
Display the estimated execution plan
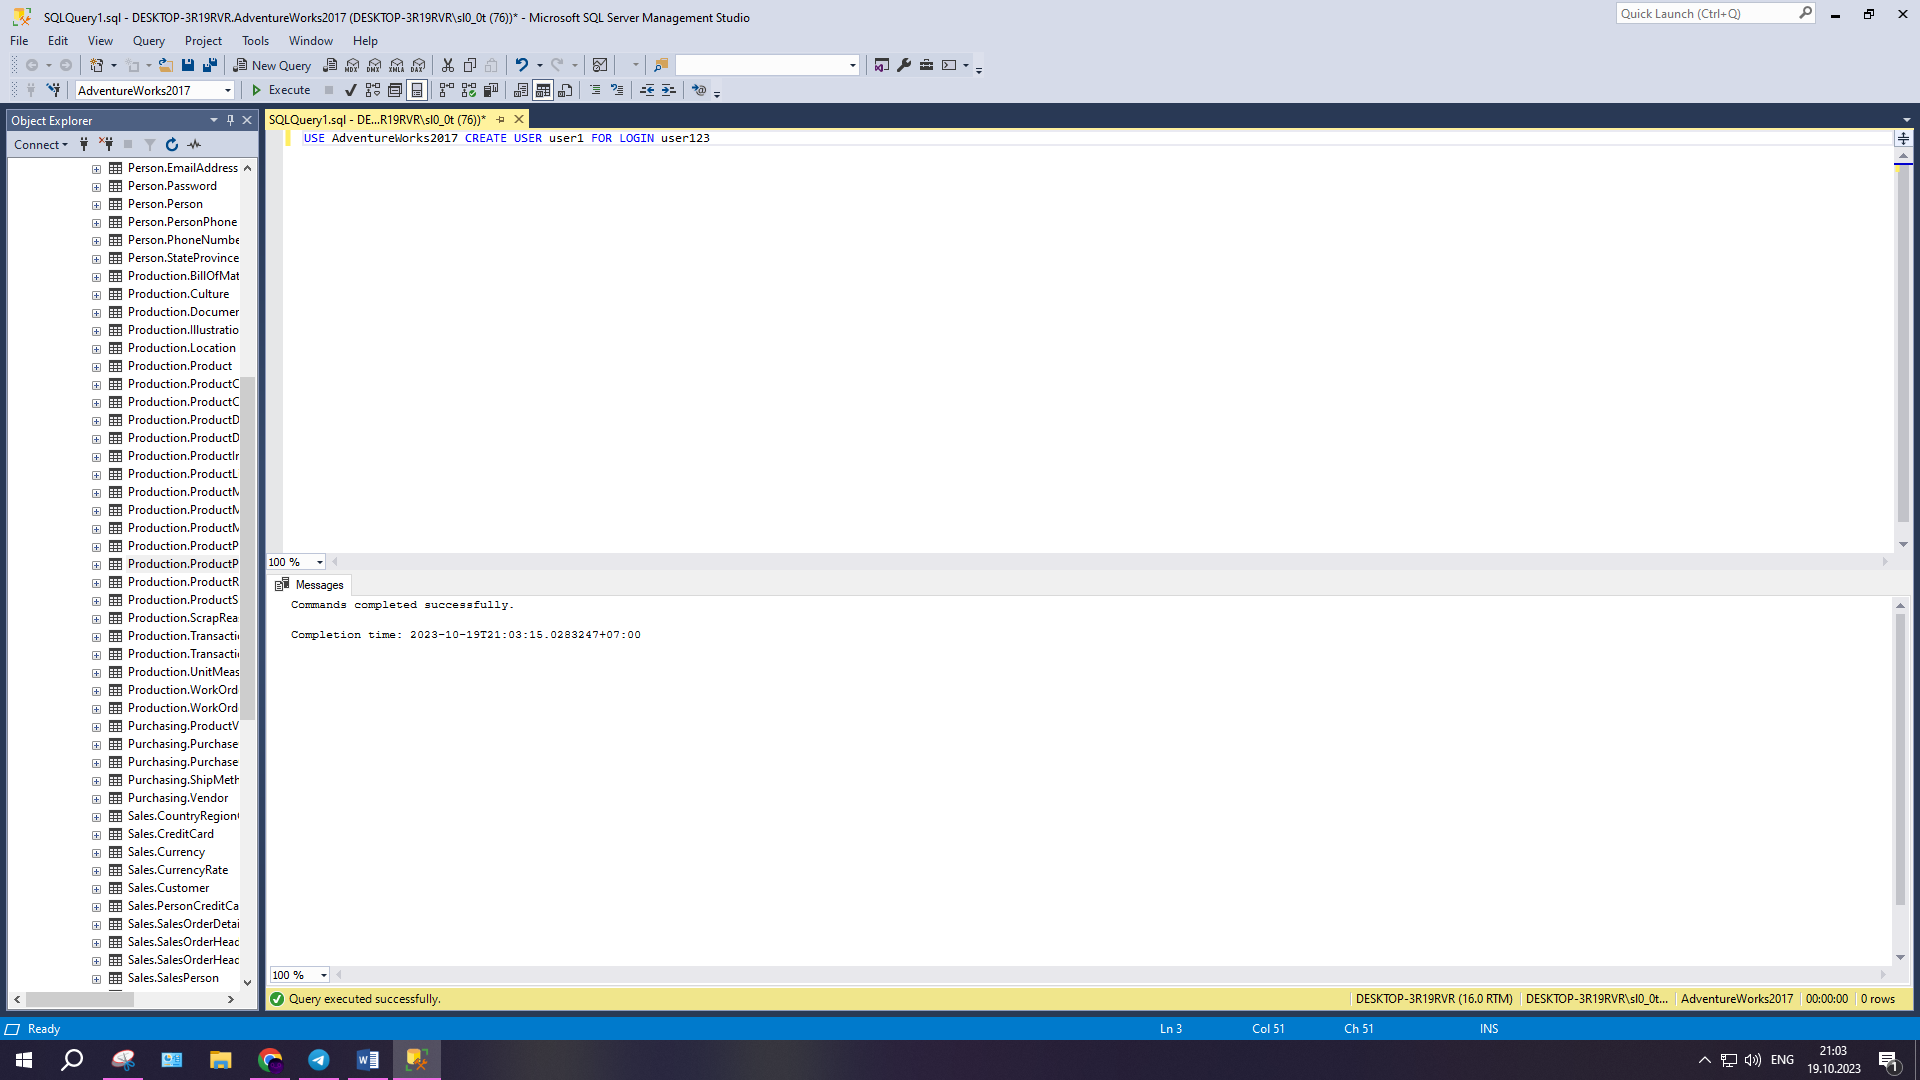pos(373,90)
